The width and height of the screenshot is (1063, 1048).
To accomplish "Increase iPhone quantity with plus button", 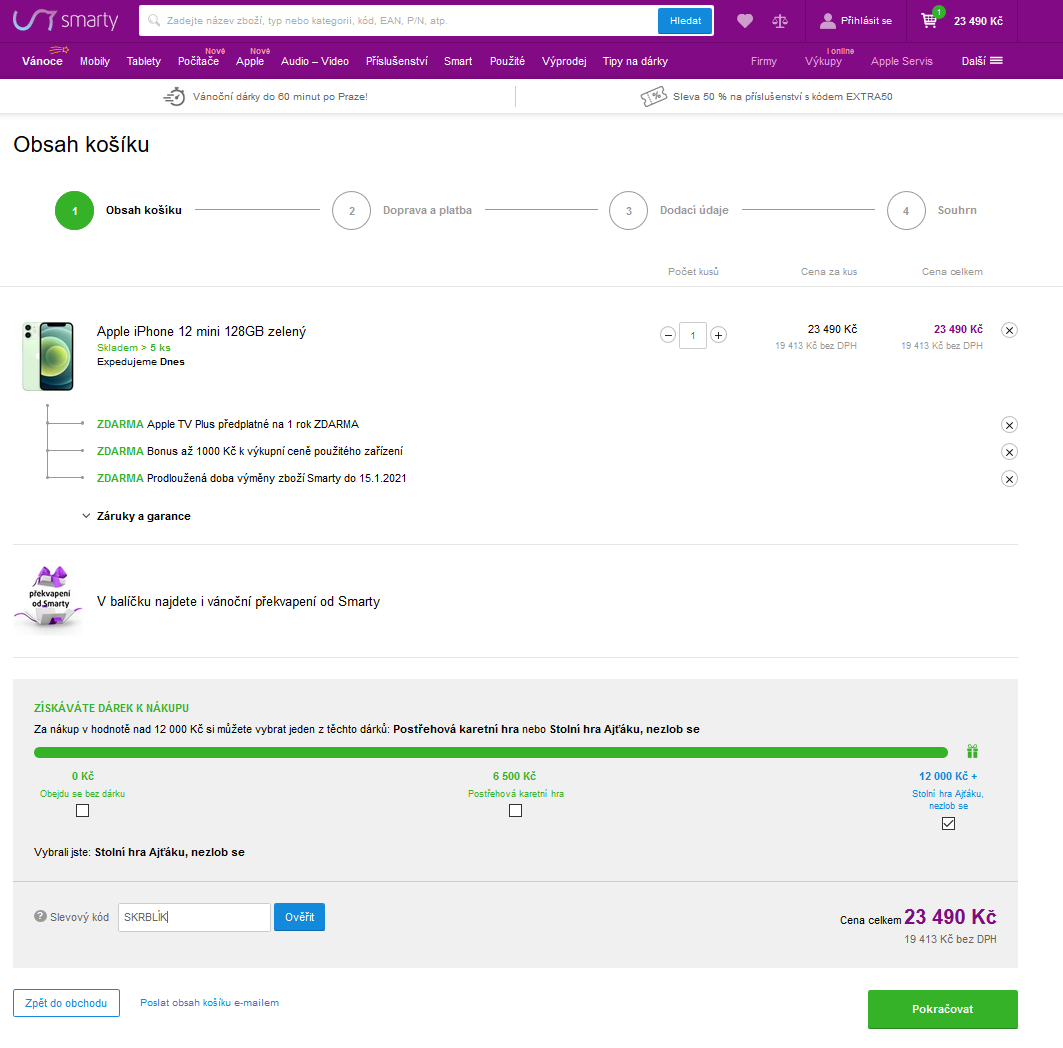I will 719,335.
